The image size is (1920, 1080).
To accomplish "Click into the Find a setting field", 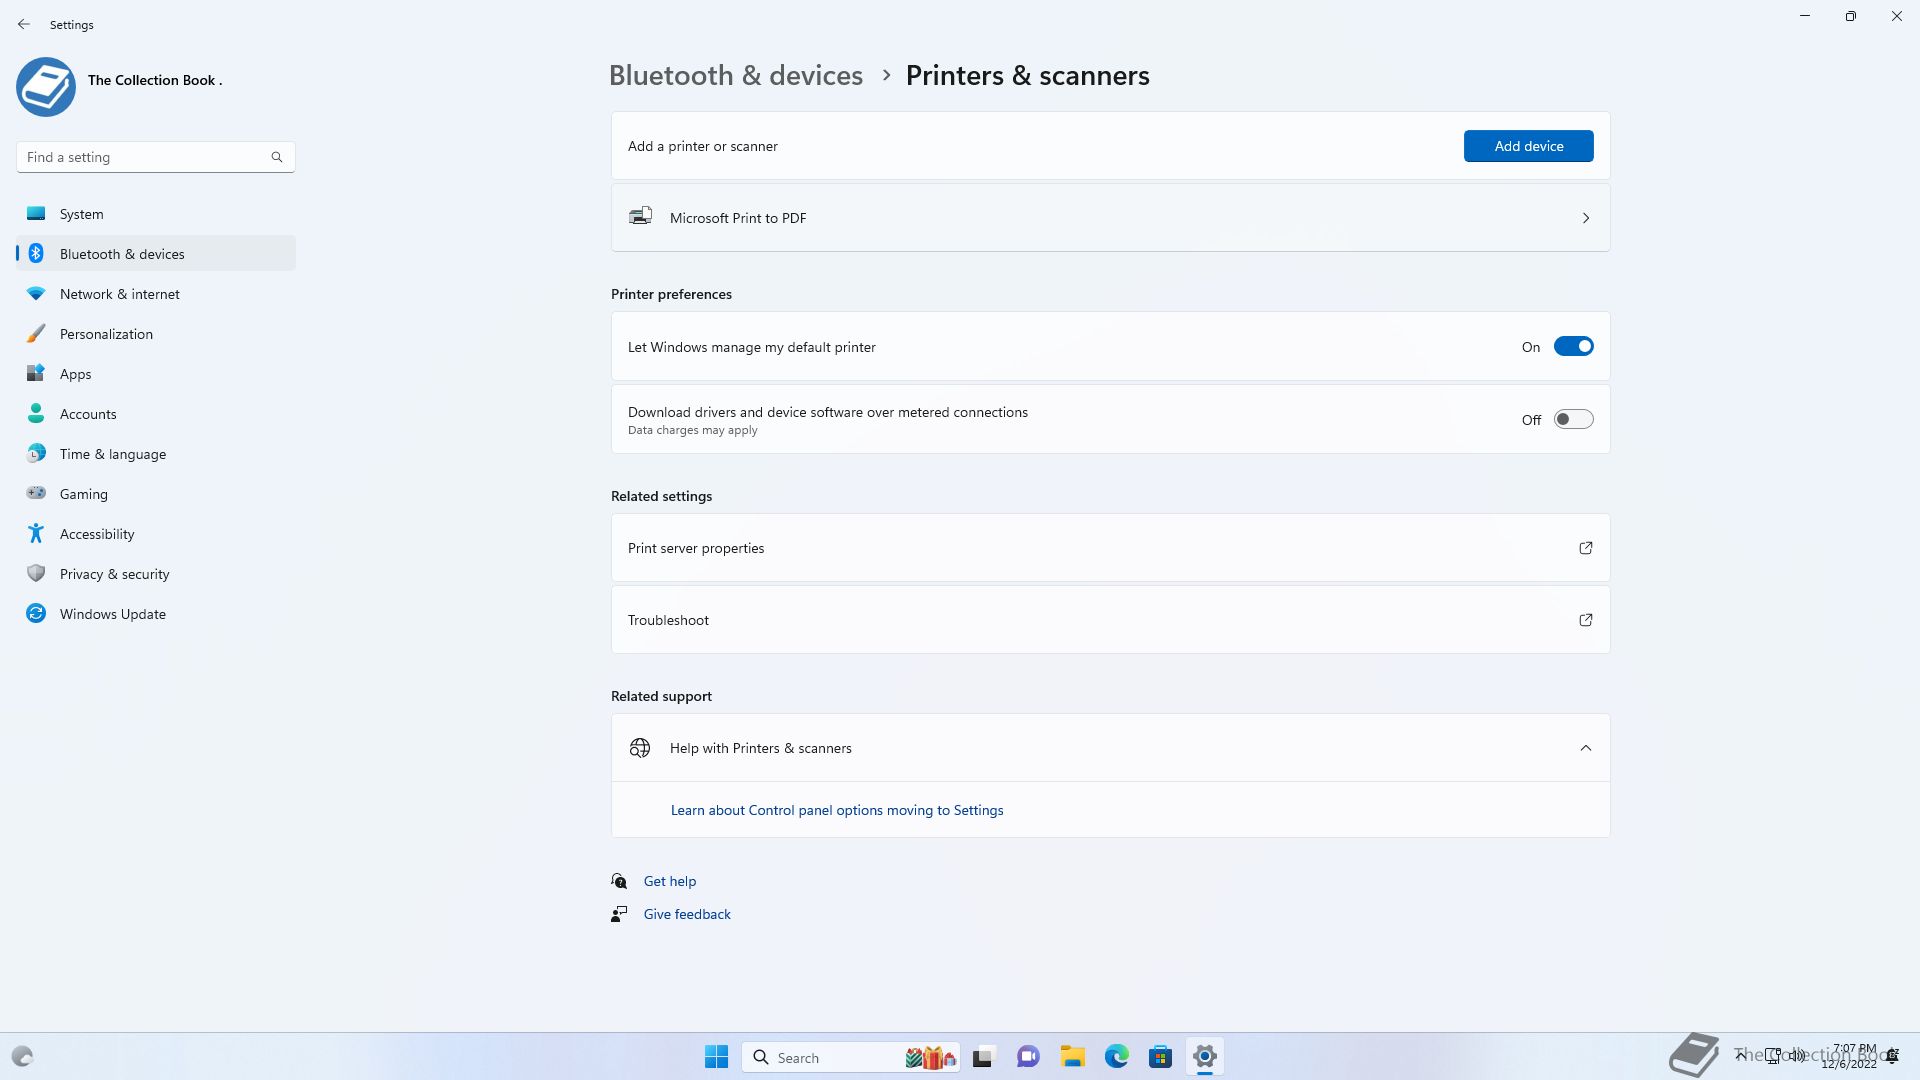I will pyautogui.click(x=155, y=157).
